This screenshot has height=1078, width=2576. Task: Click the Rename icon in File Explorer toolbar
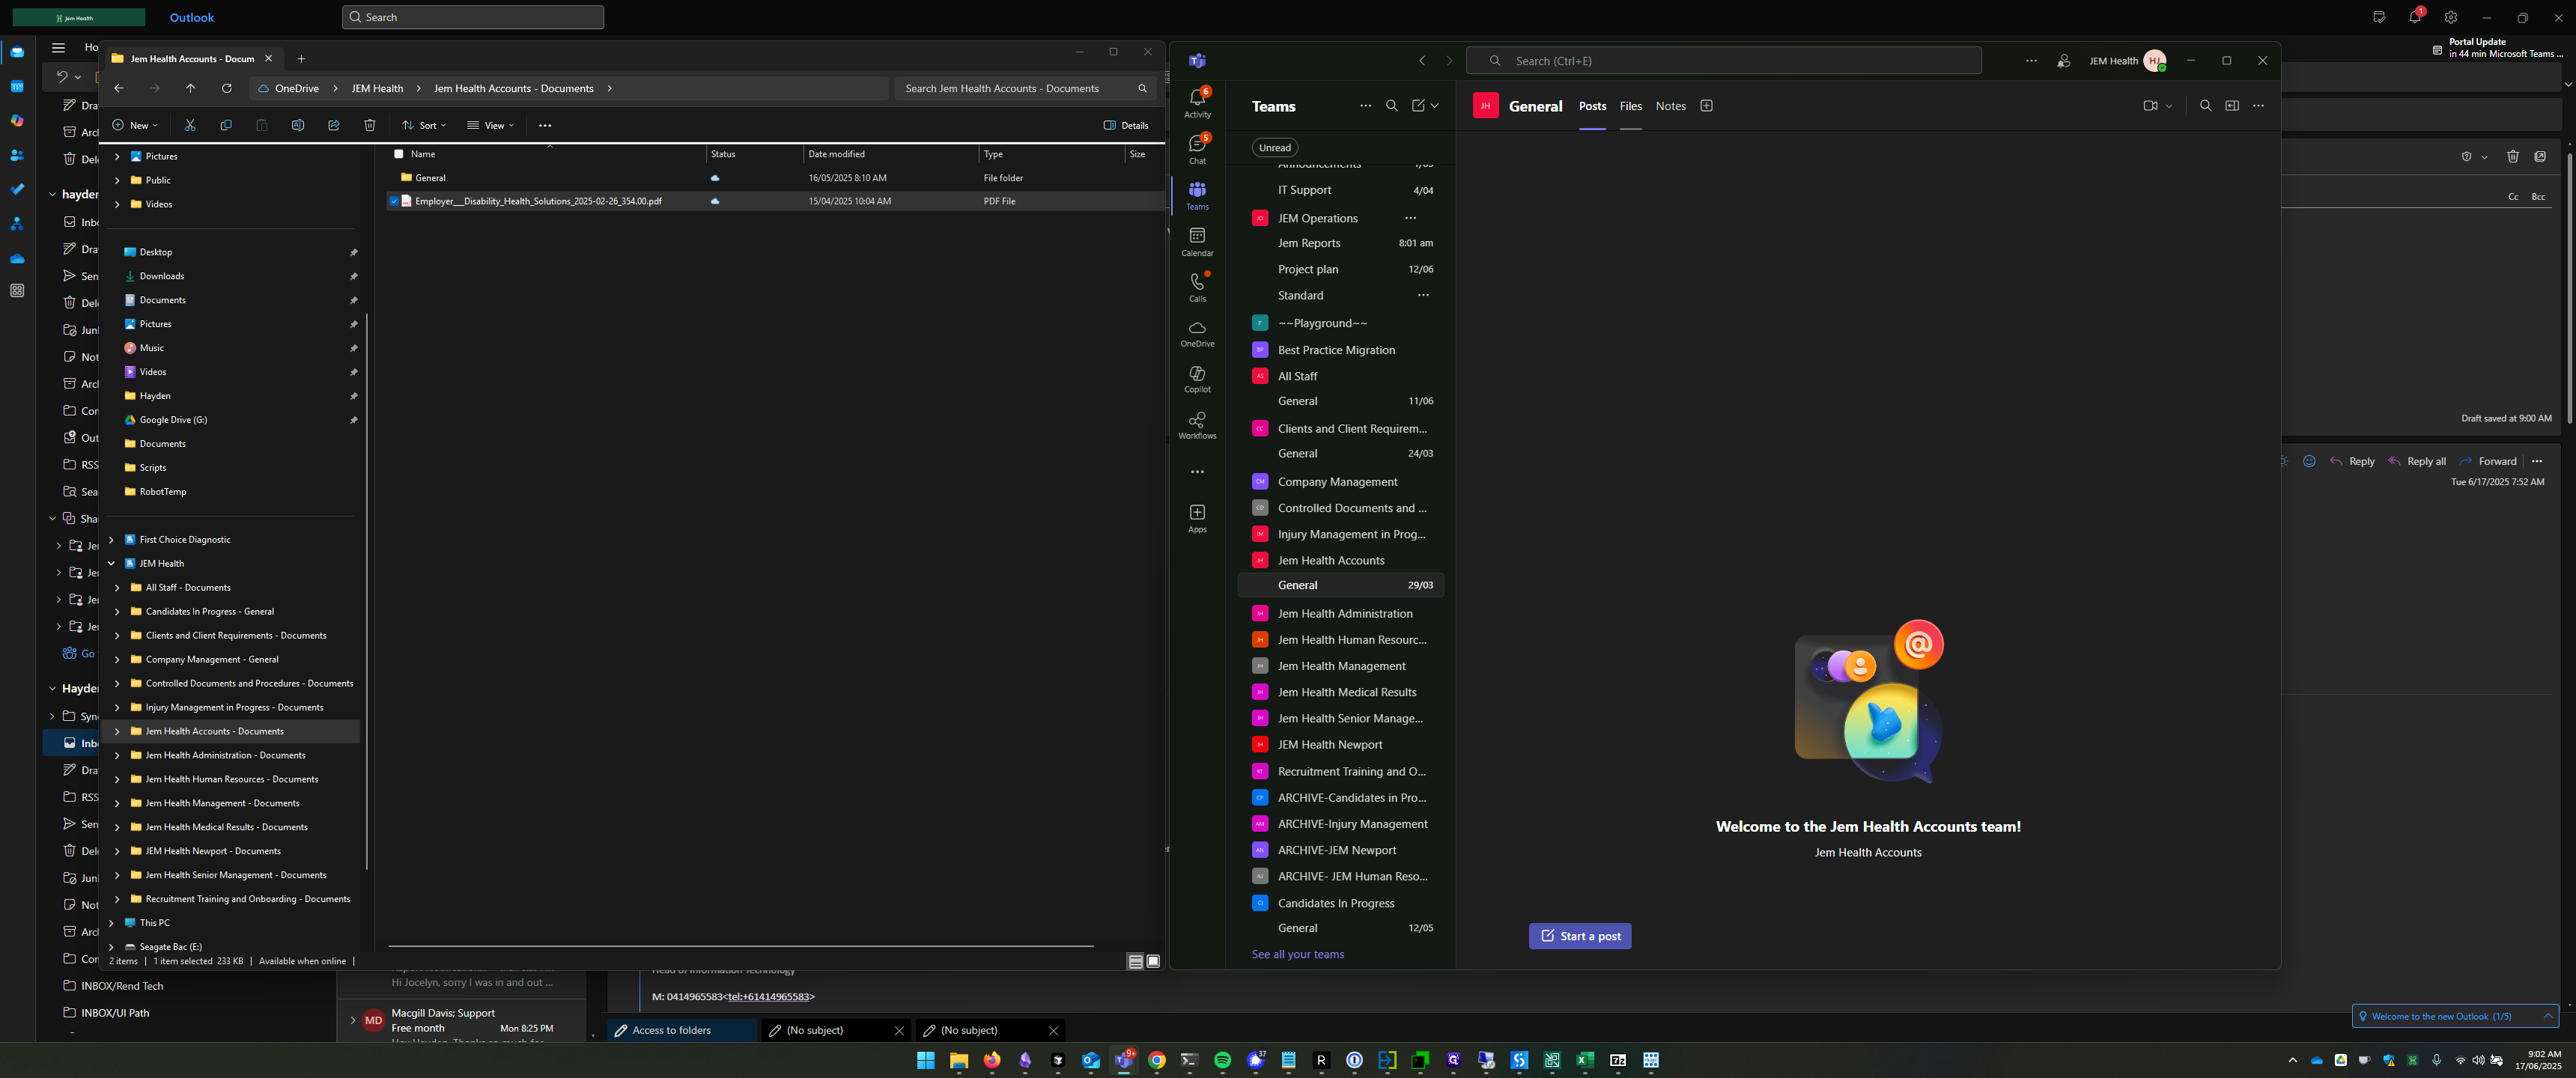298,125
